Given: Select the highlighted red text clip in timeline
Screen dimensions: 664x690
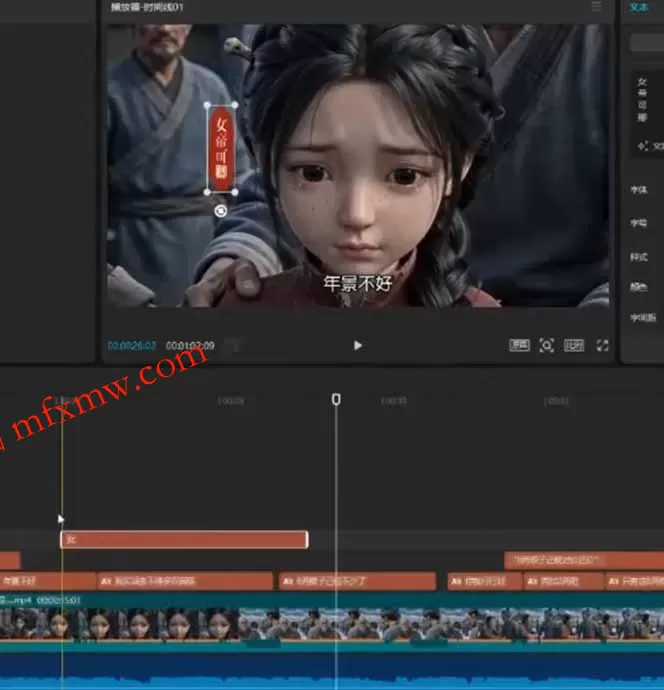Looking at the screenshot, I should pos(184,540).
